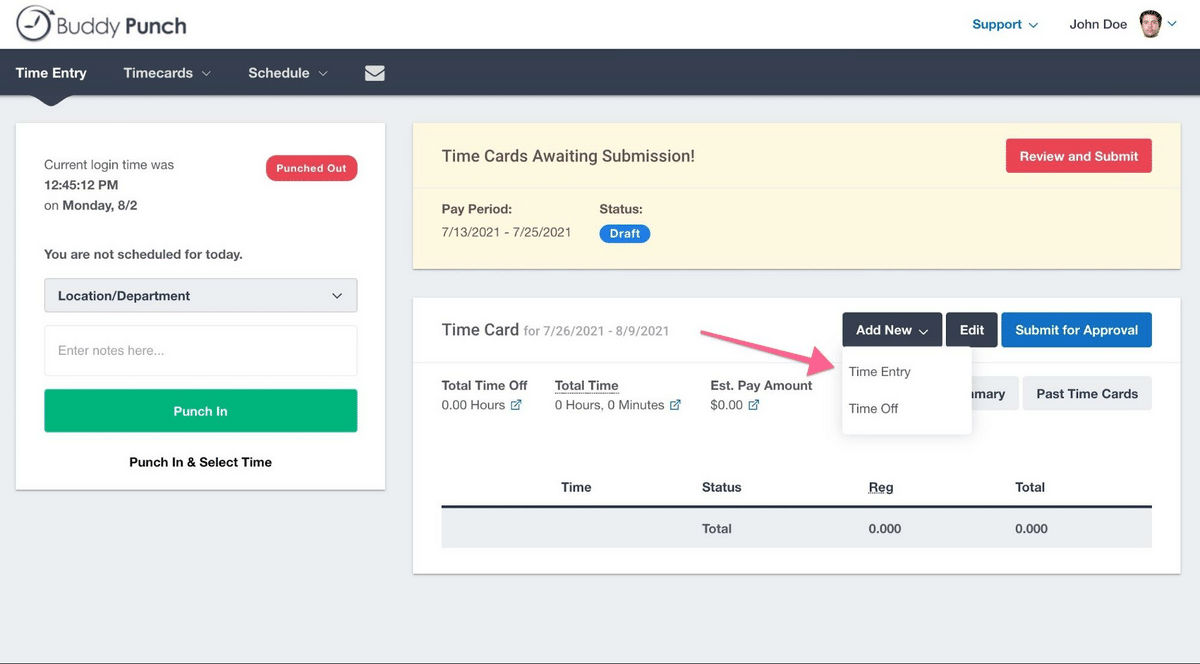Screen dimensions: 1200x664
Task: Toggle the Add New dropdown button
Action: 891,330
